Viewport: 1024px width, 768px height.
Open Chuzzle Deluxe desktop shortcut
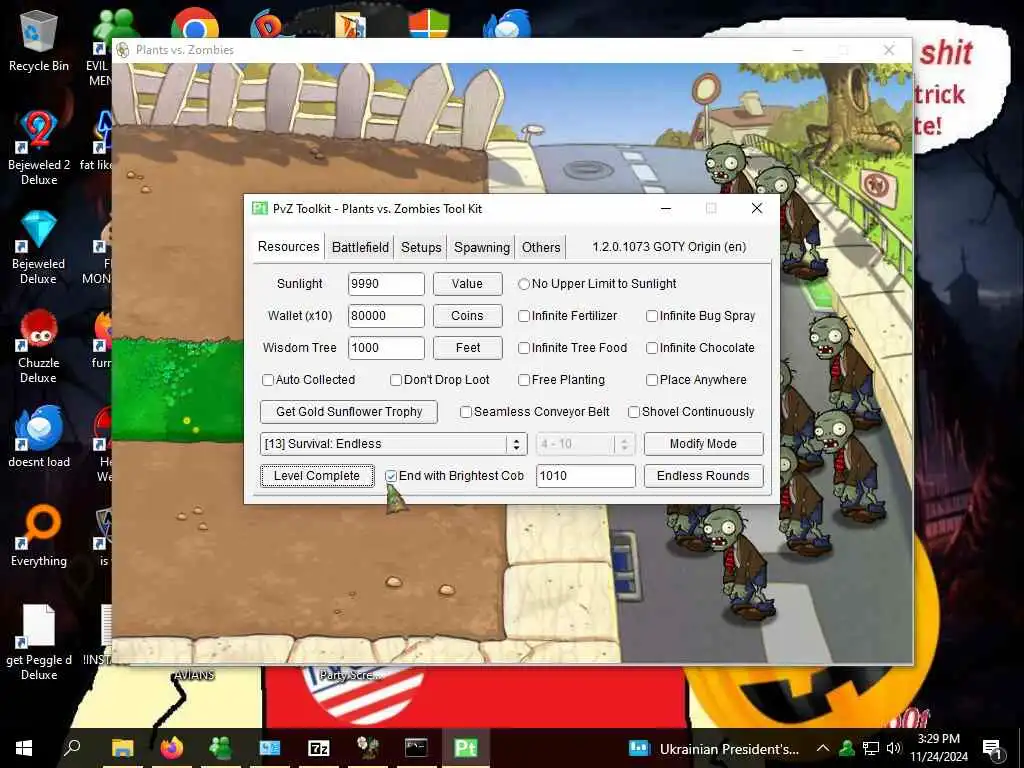tap(39, 346)
